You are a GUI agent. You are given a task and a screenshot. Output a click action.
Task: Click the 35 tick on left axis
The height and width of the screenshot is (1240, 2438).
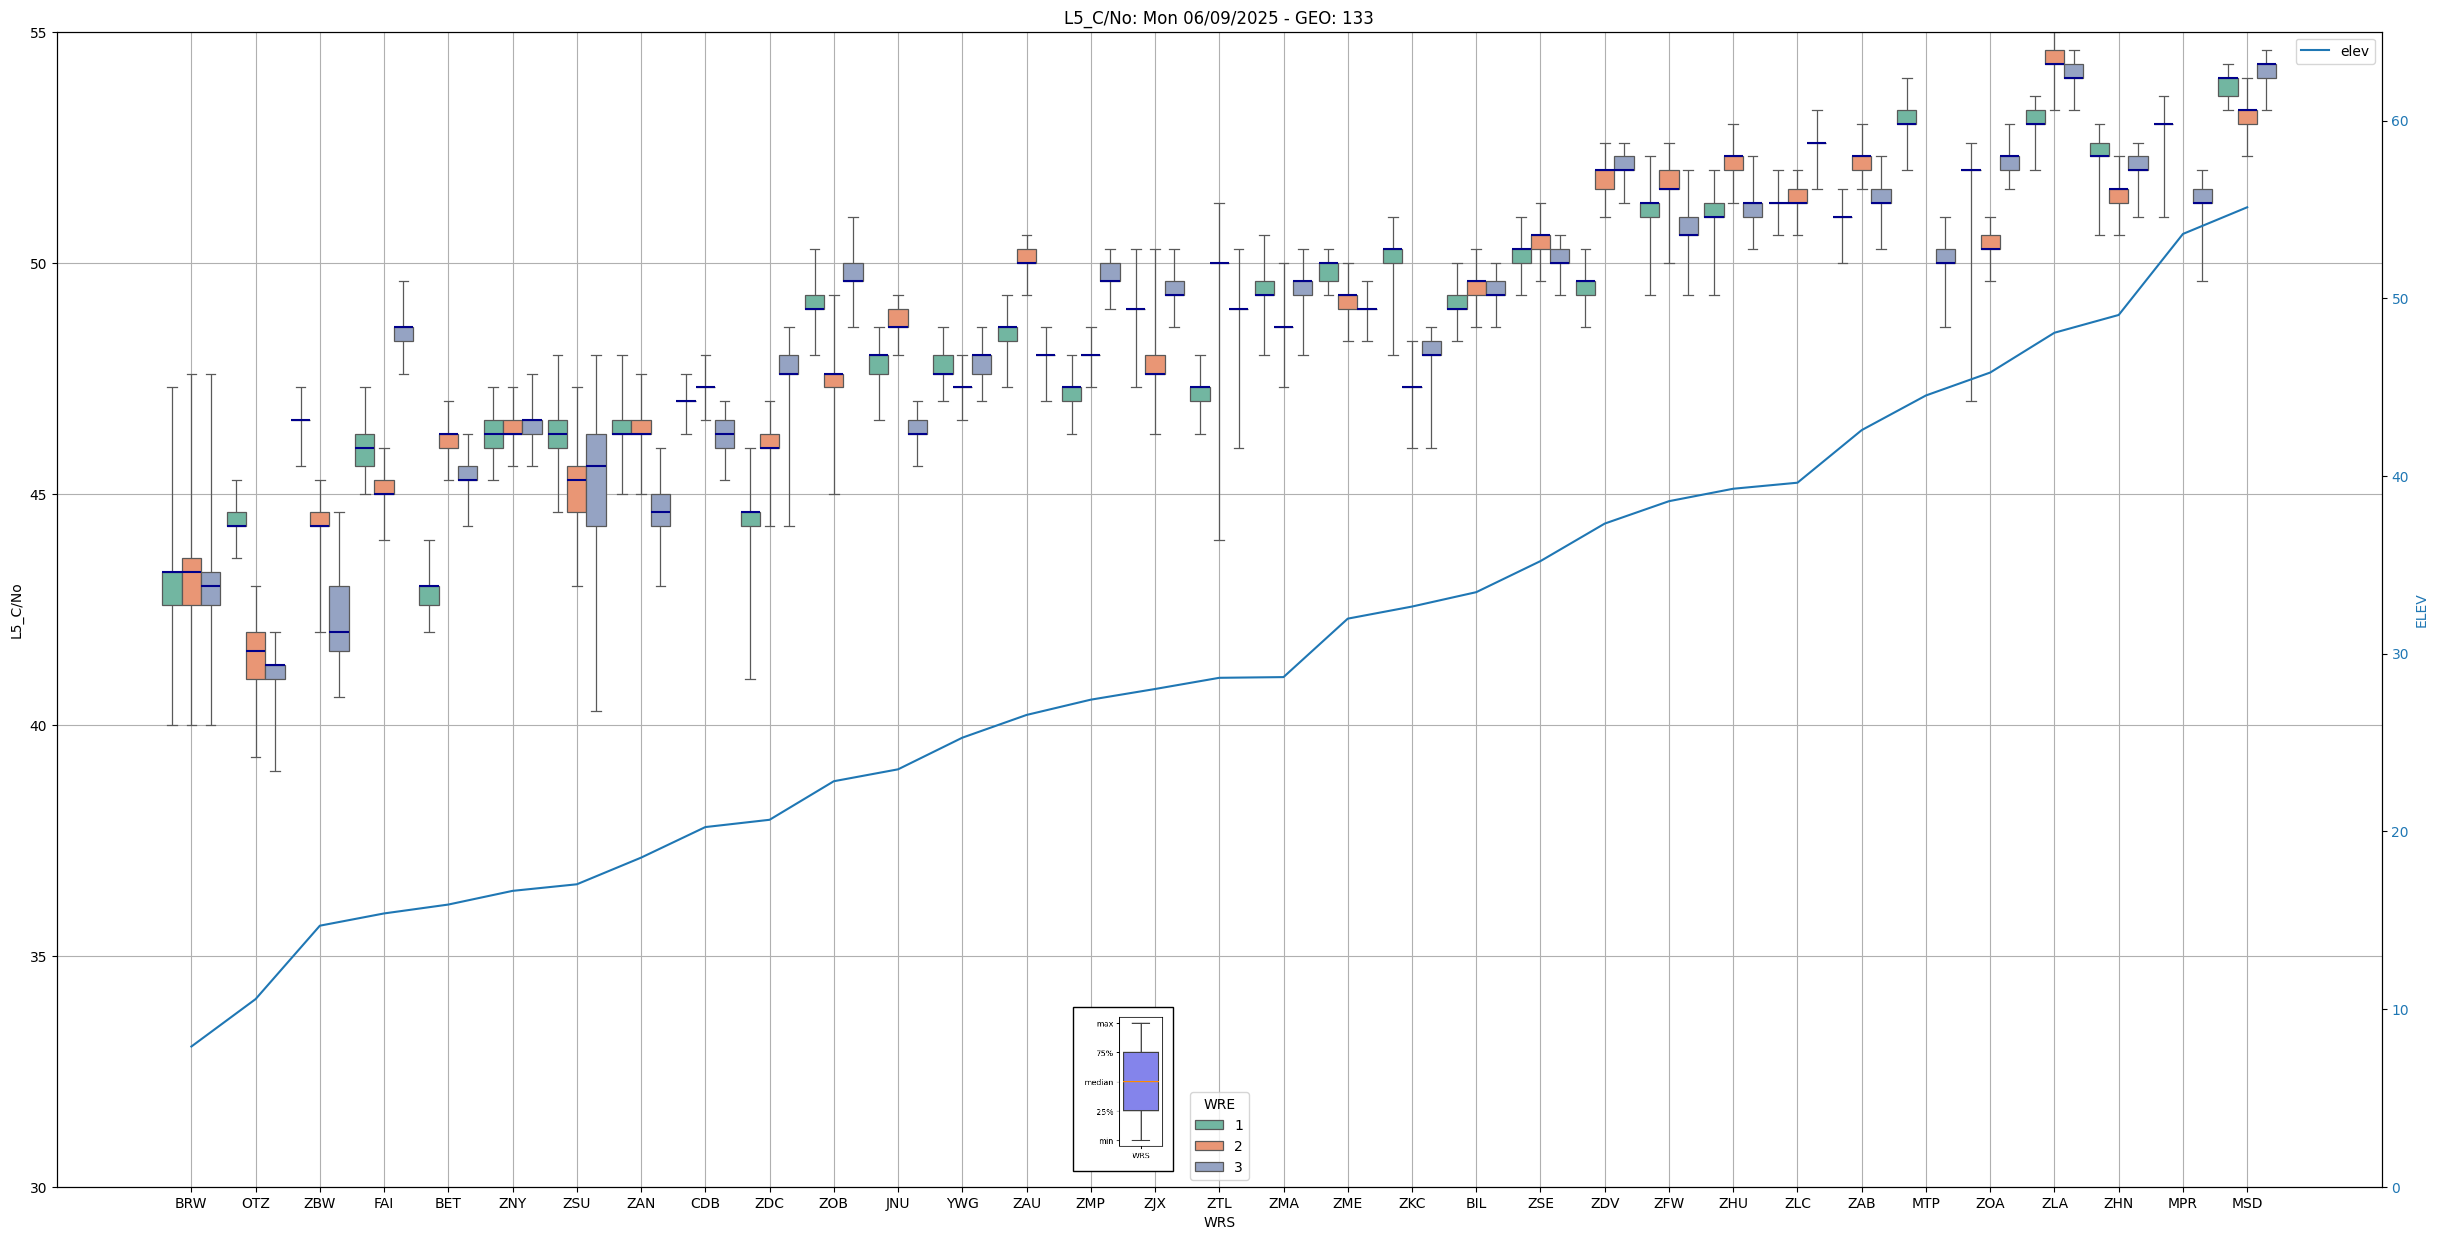click(x=40, y=957)
